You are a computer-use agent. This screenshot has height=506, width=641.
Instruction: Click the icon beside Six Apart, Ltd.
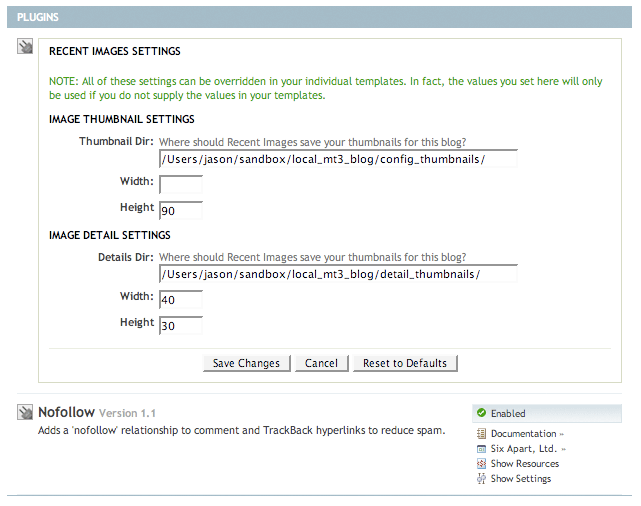pos(482,449)
